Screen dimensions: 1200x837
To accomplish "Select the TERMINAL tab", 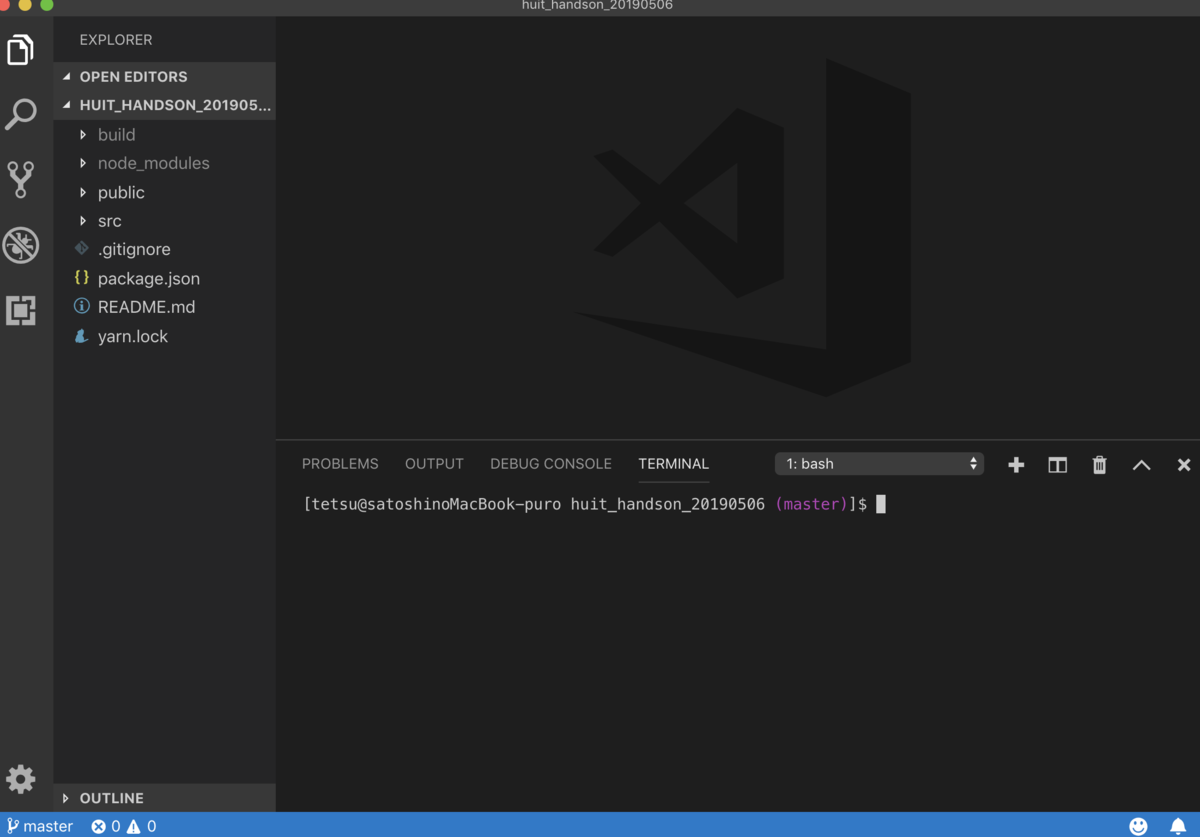I will (674, 464).
